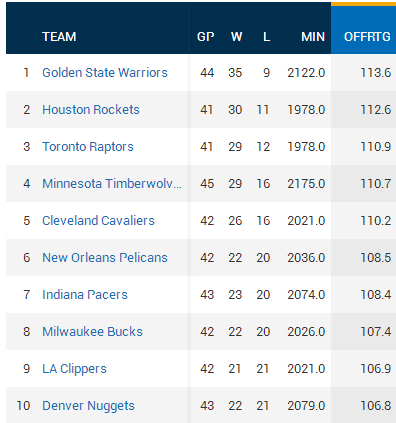Open the New Orleans Pelicans page
Screen dimensions: 396x423
[x=105, y=258]
